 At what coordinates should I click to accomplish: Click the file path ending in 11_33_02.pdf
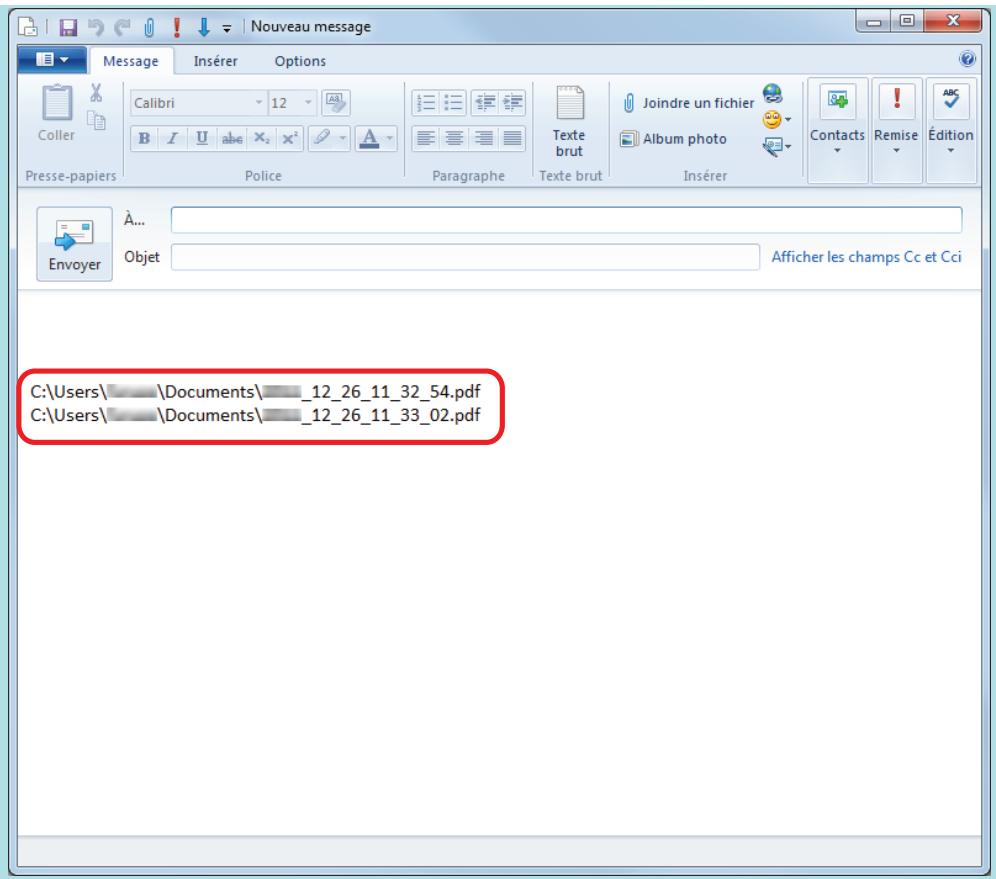pyautogui.click(x=255, y=415)
